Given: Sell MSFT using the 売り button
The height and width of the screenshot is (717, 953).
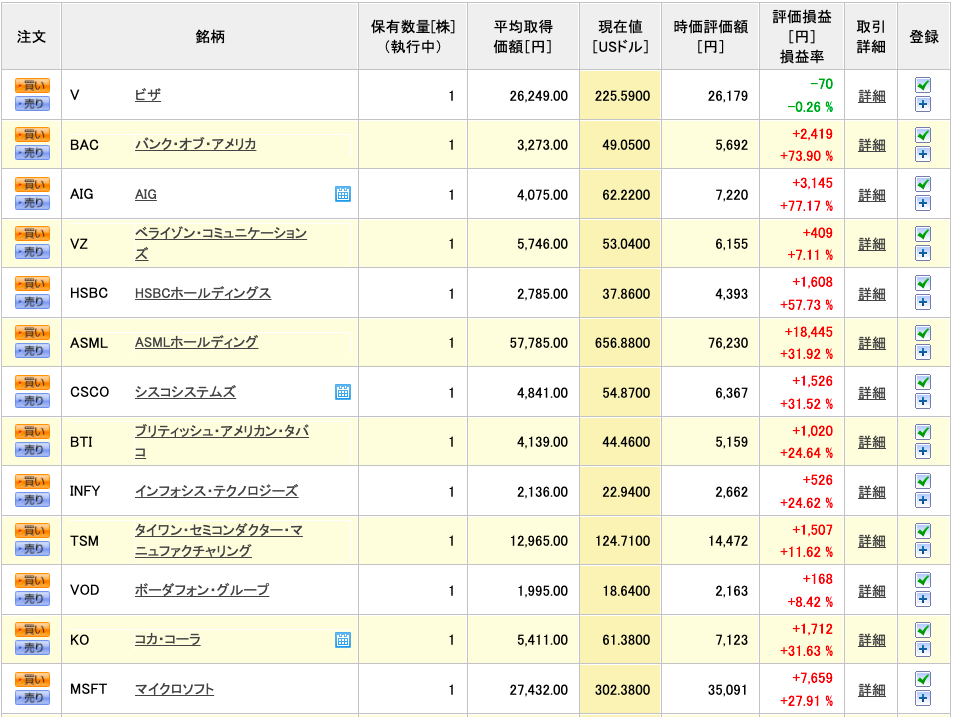Looking at the screenshot, I should click(32, 698).
